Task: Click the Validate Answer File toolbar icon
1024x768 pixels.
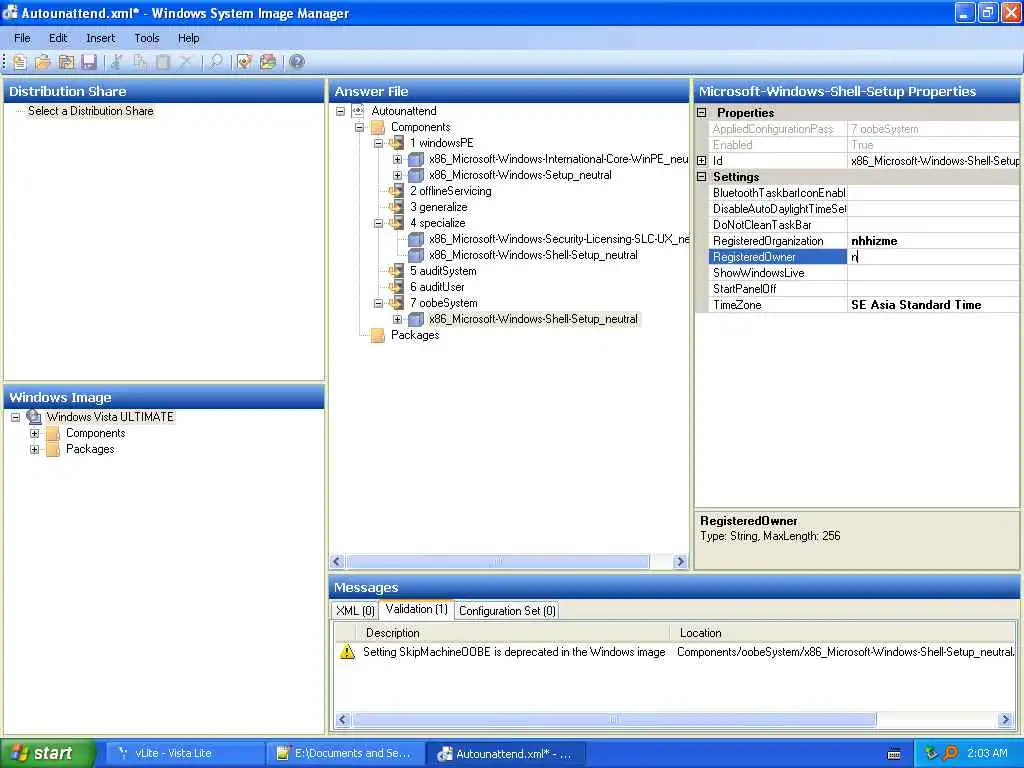Action: pos(244,62)
